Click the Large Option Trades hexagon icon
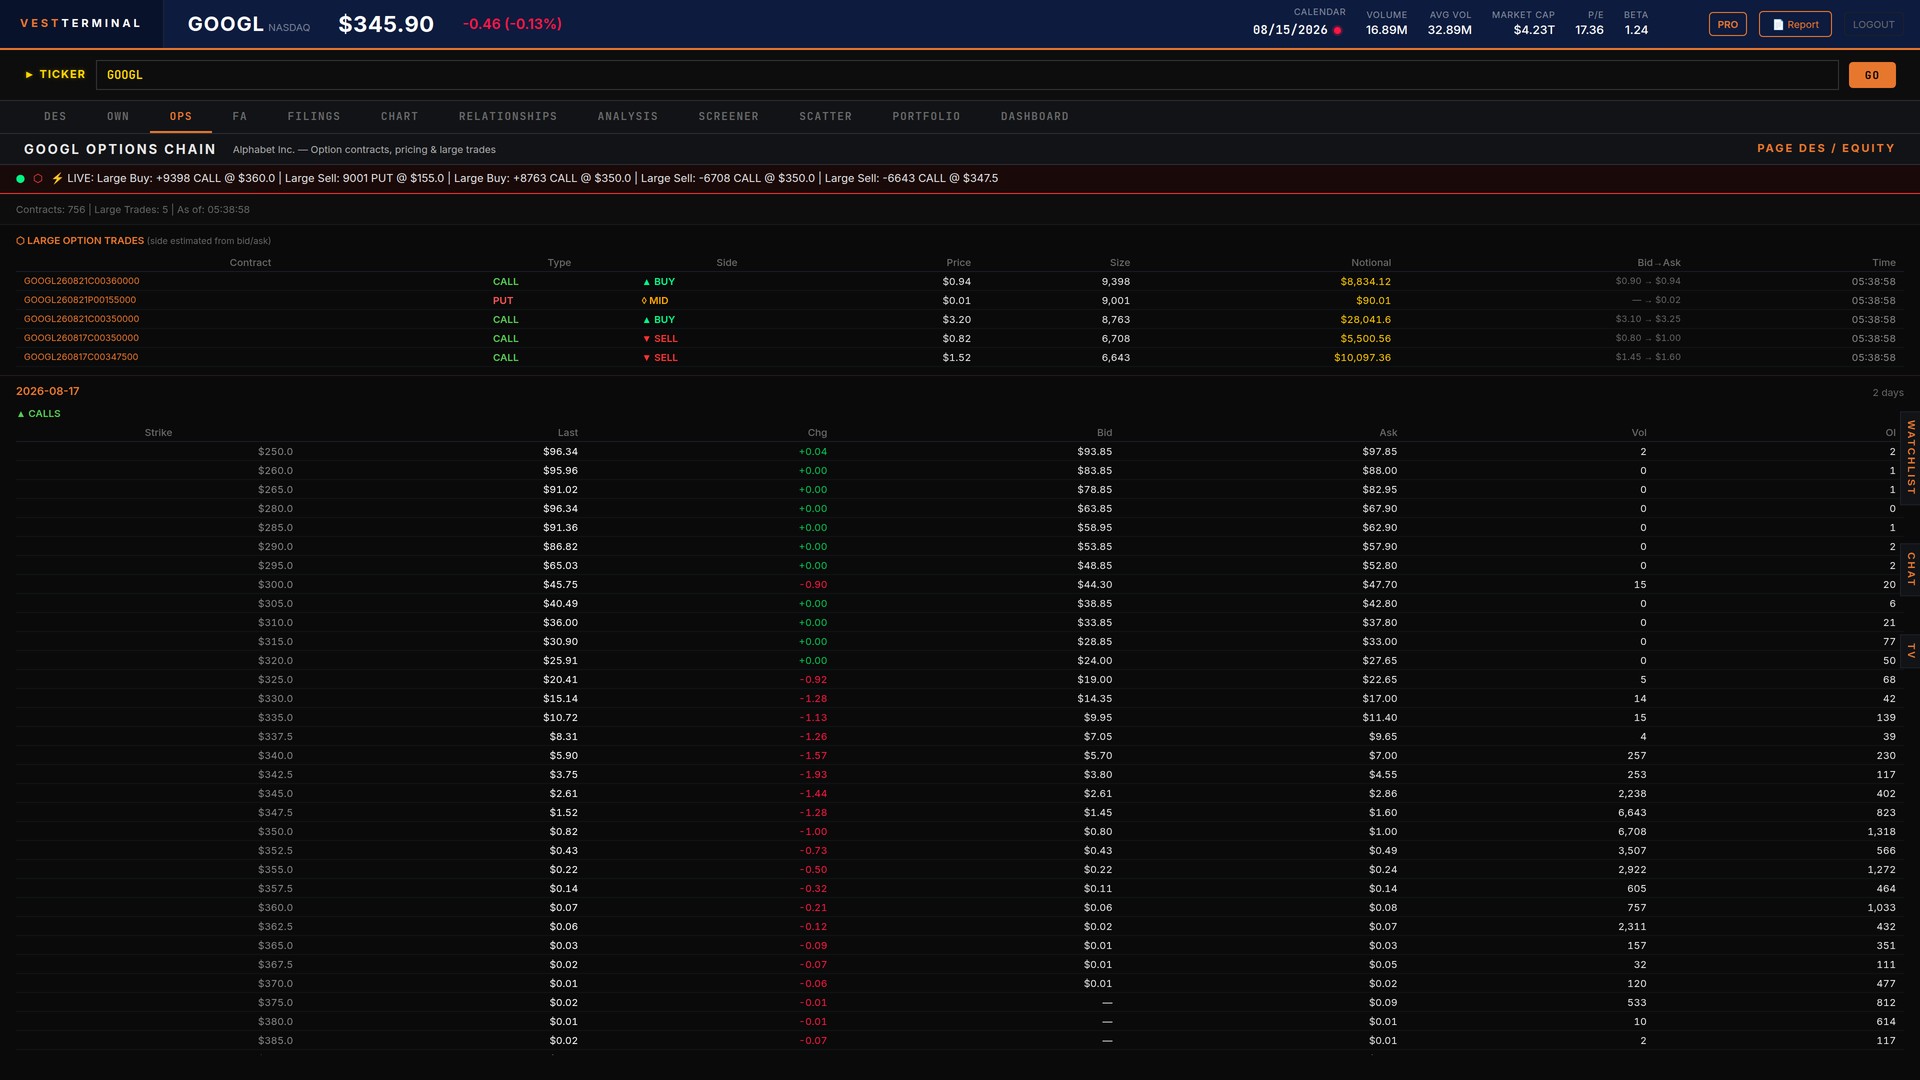This screenshot has height=1080, width=1920. tap(20, 241)
